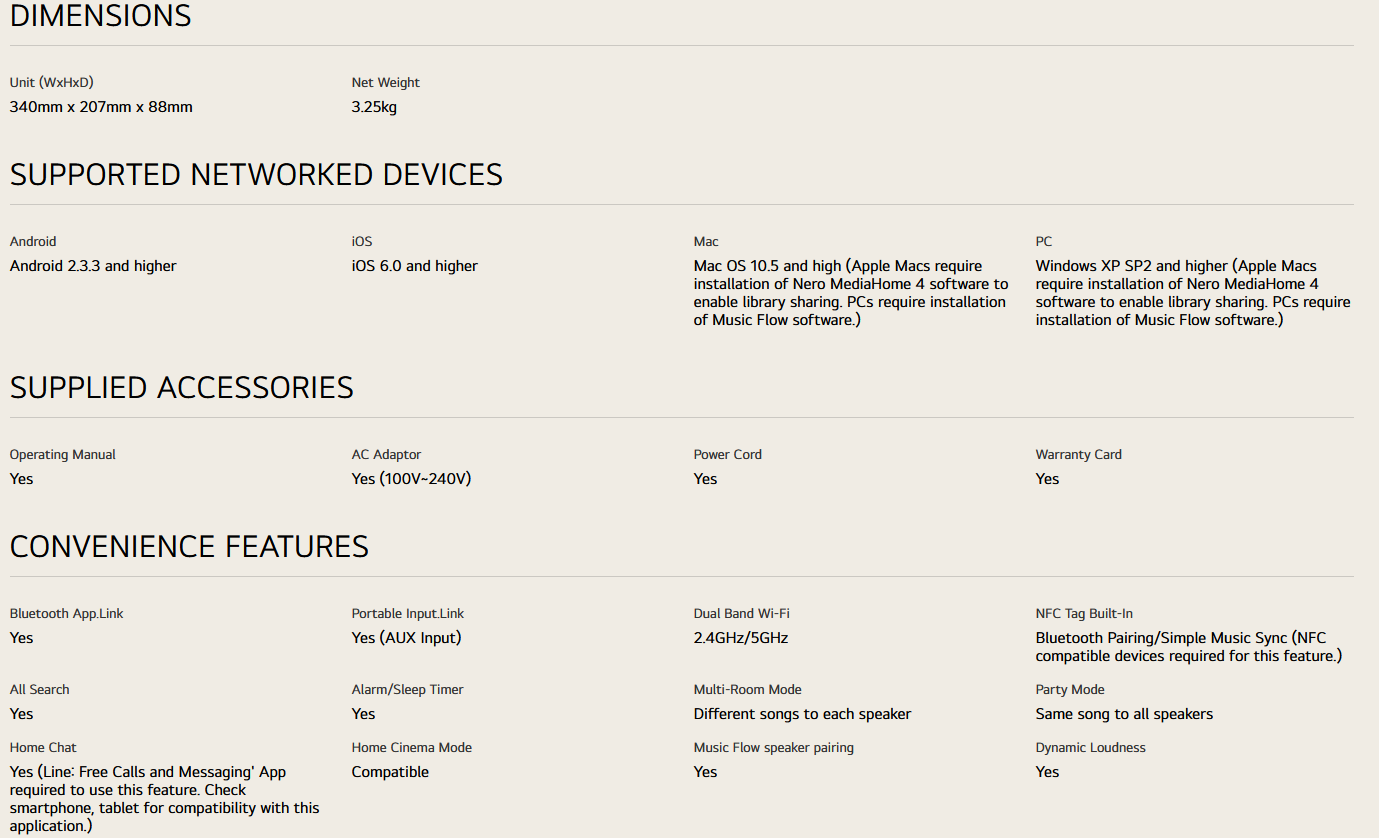Select the 340mm x 207mm x 88mm value
Screen dimensions: 1379x838
tap(101, 107)
